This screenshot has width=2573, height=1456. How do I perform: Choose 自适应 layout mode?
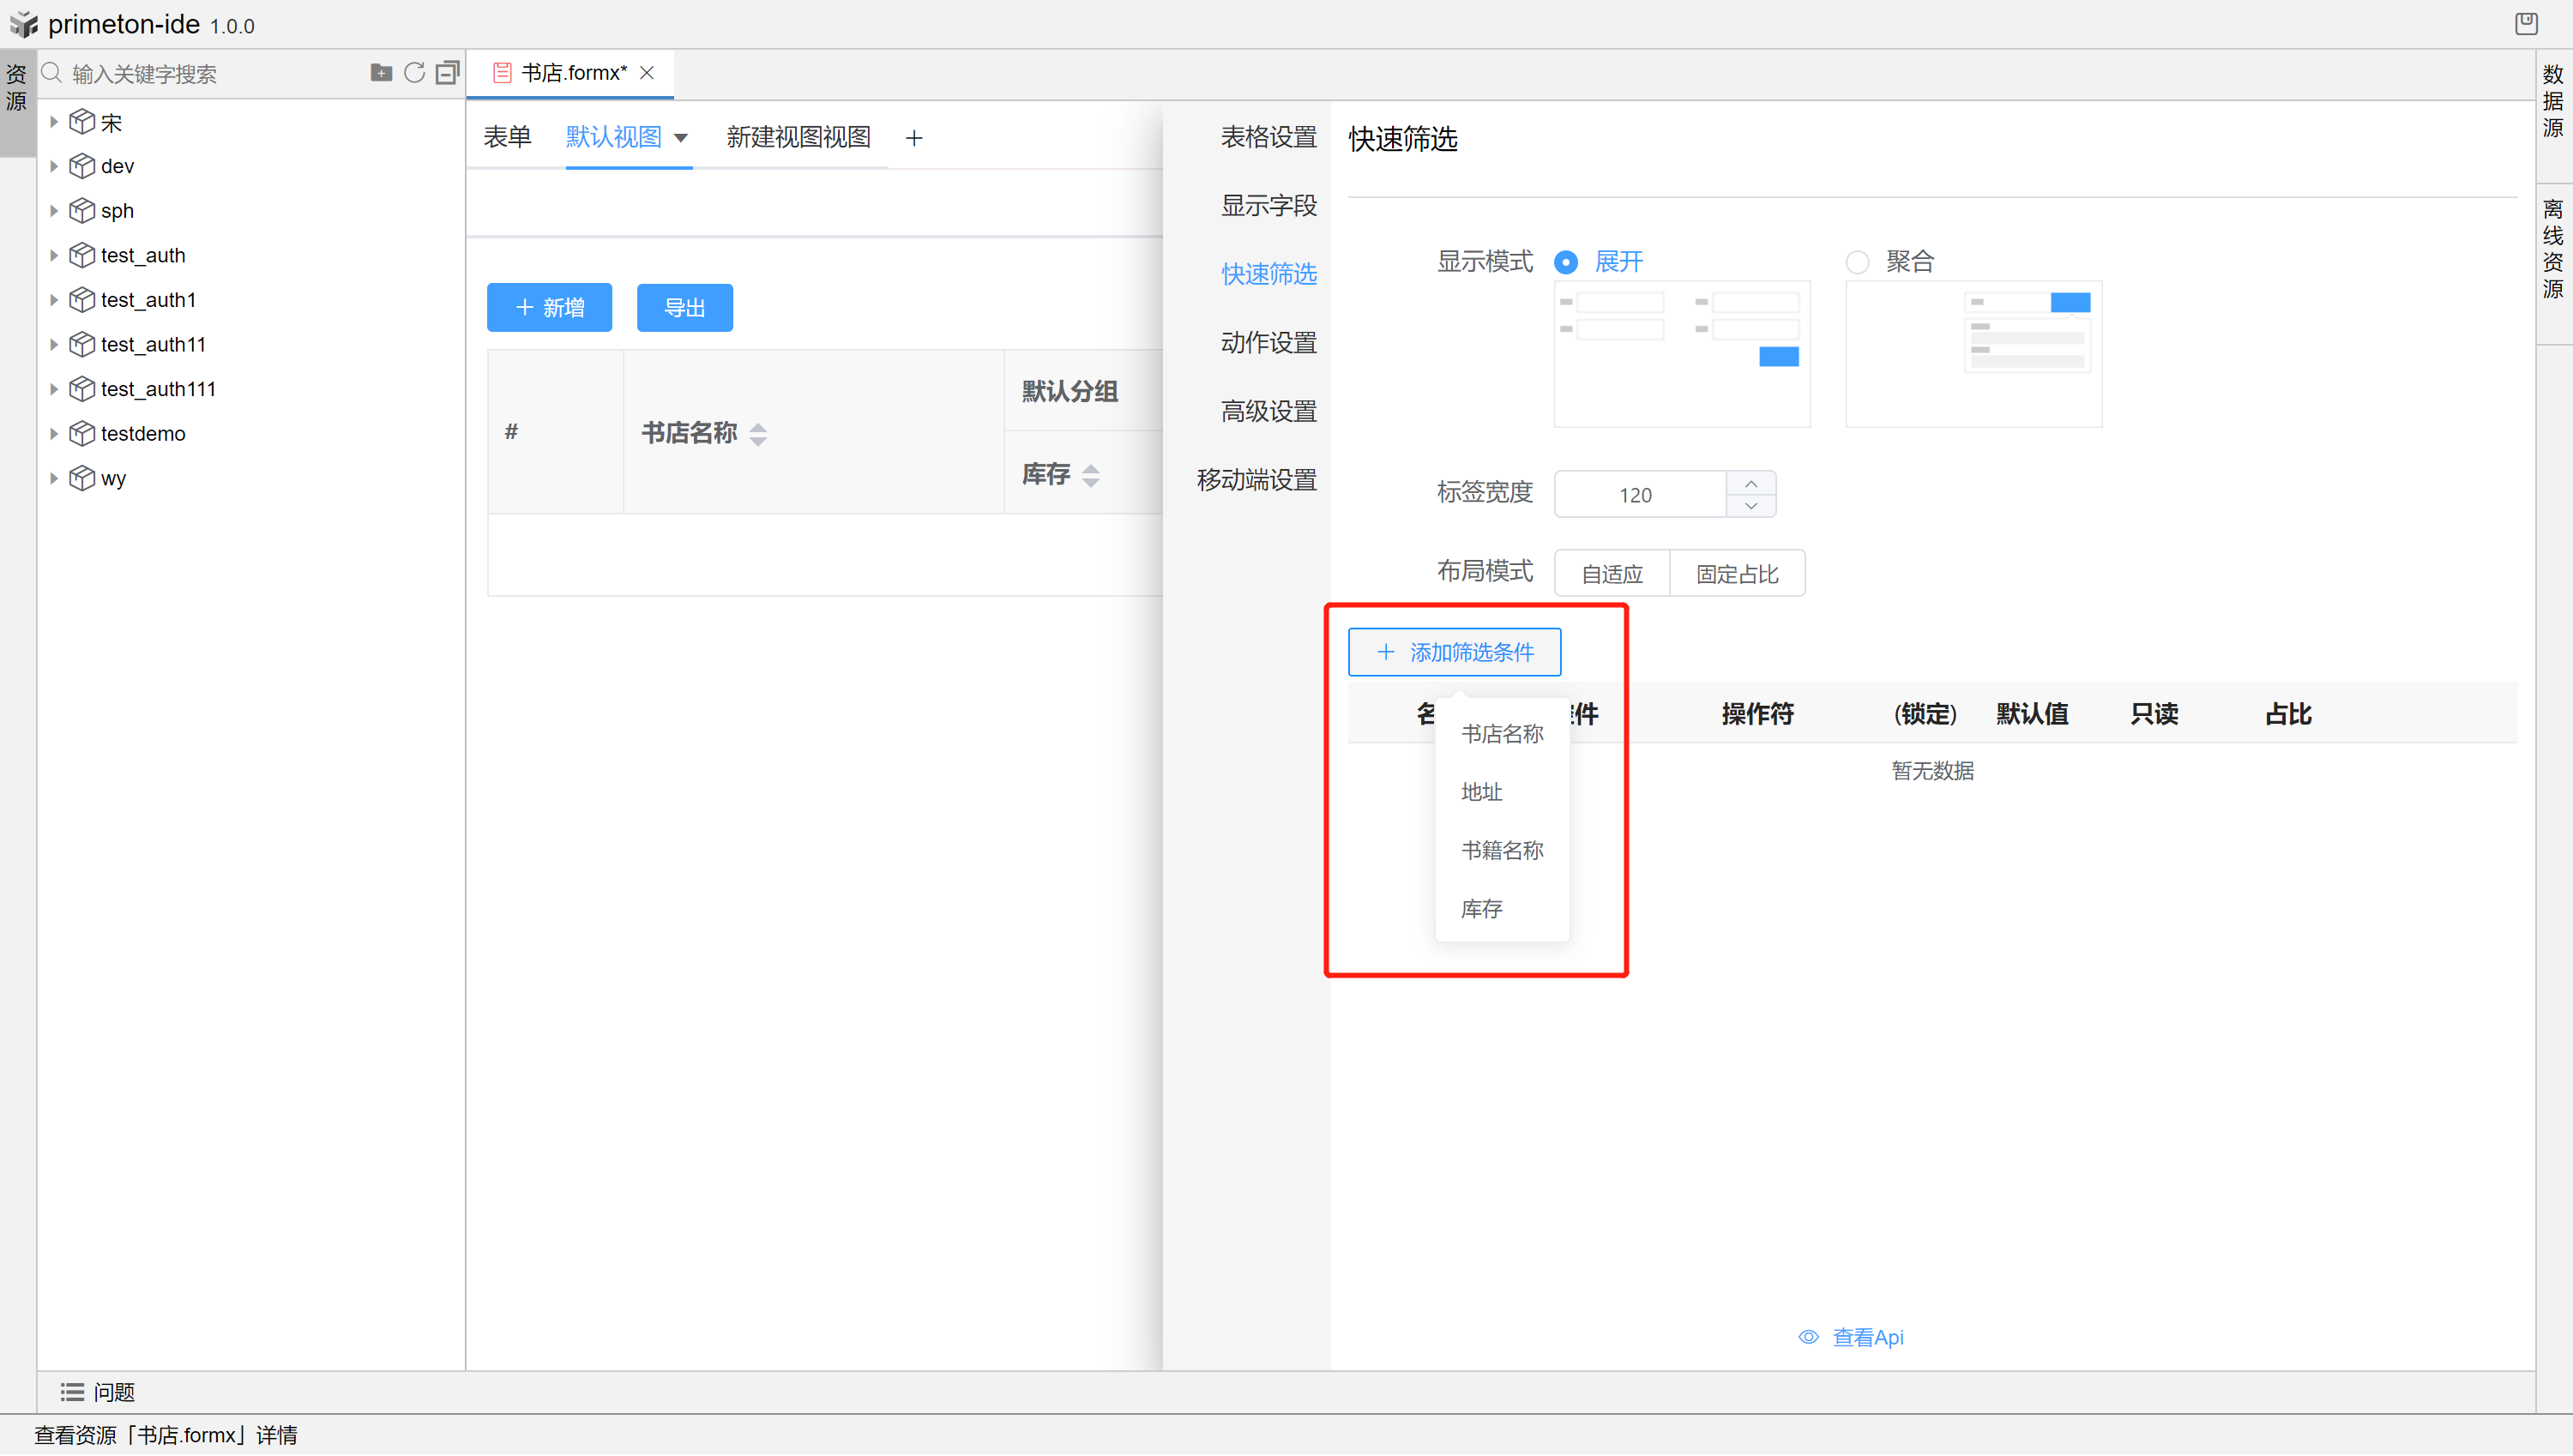[1612, 574]
